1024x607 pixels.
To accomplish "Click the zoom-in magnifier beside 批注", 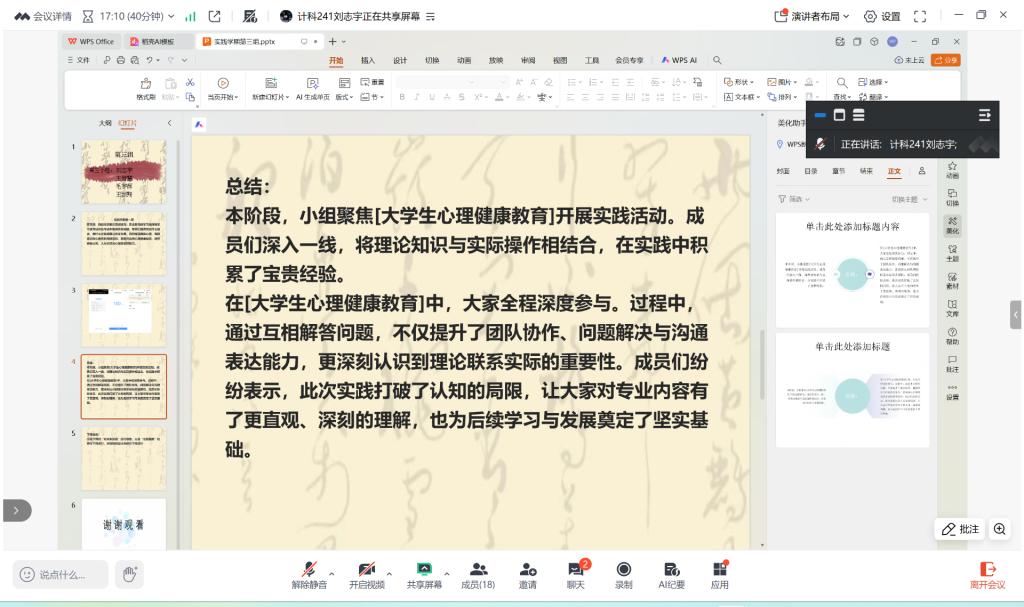I will click(998, 529).
